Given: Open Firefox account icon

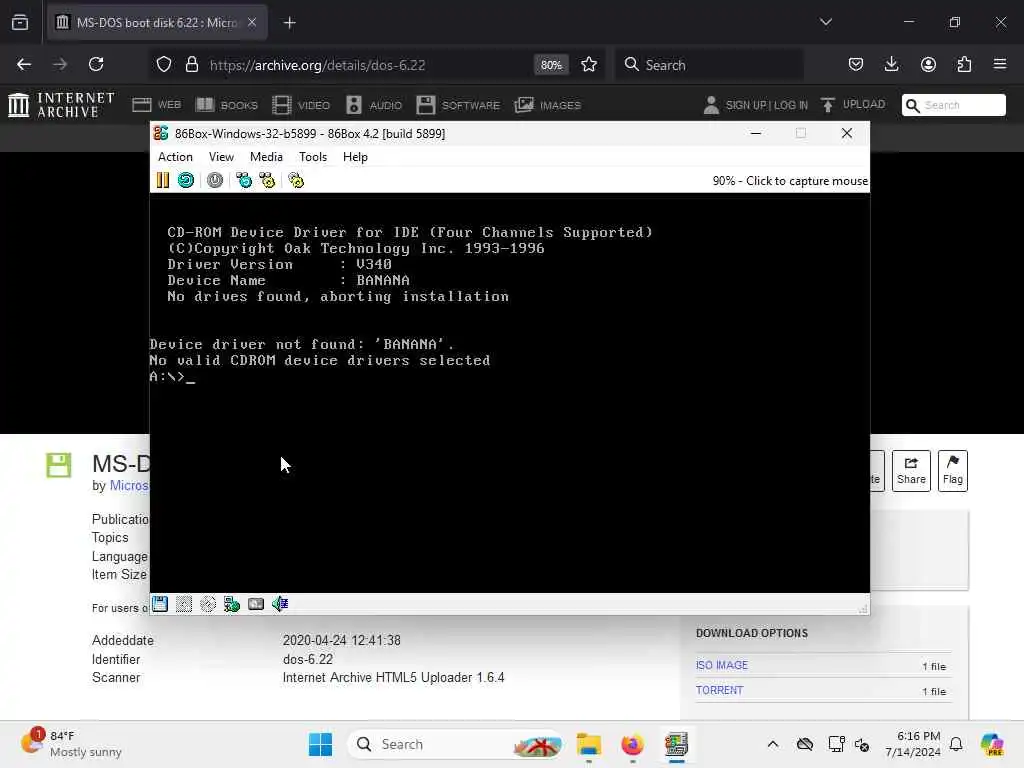Looking at the screenshot, I should click(x=928, y=65).
